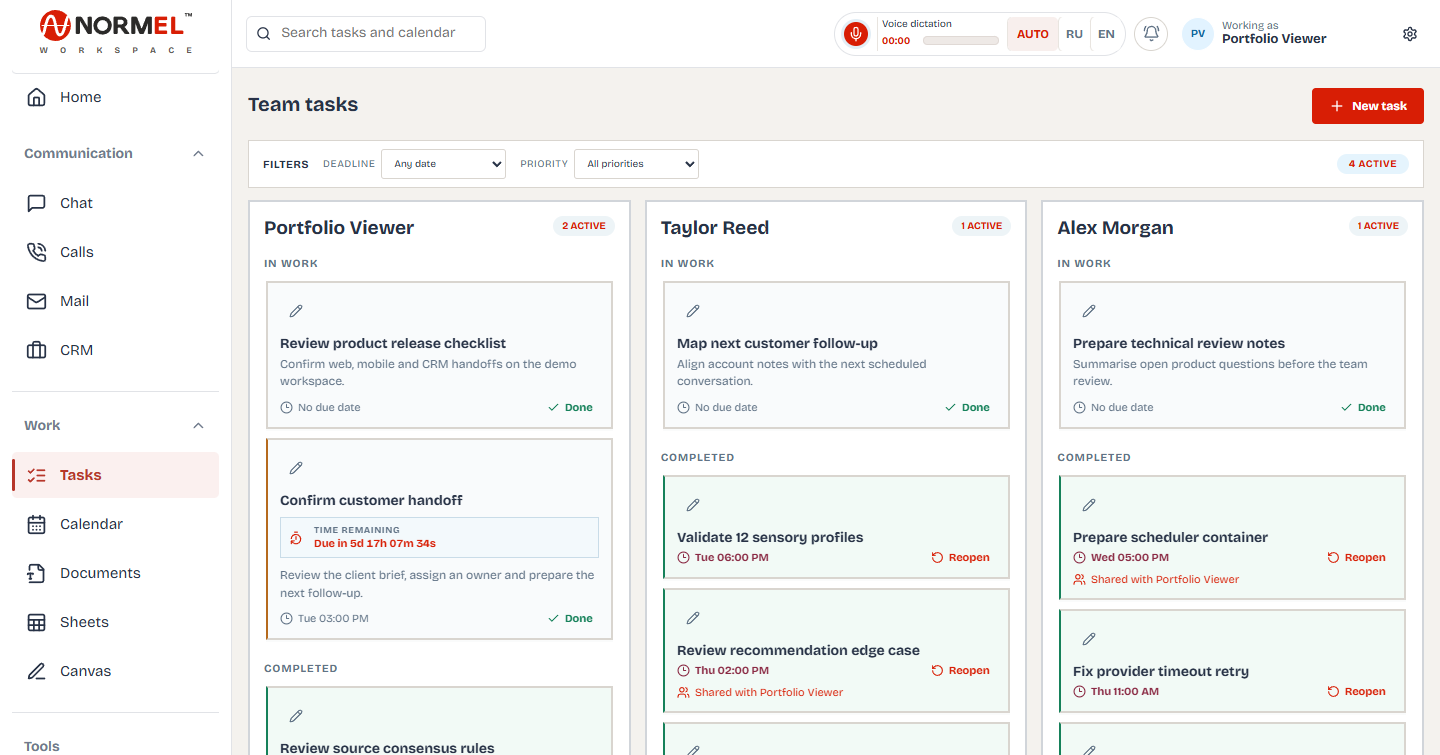Screen dimensions: 1440x755
Task: Open notifications bell
Action: click(1151, 34)
